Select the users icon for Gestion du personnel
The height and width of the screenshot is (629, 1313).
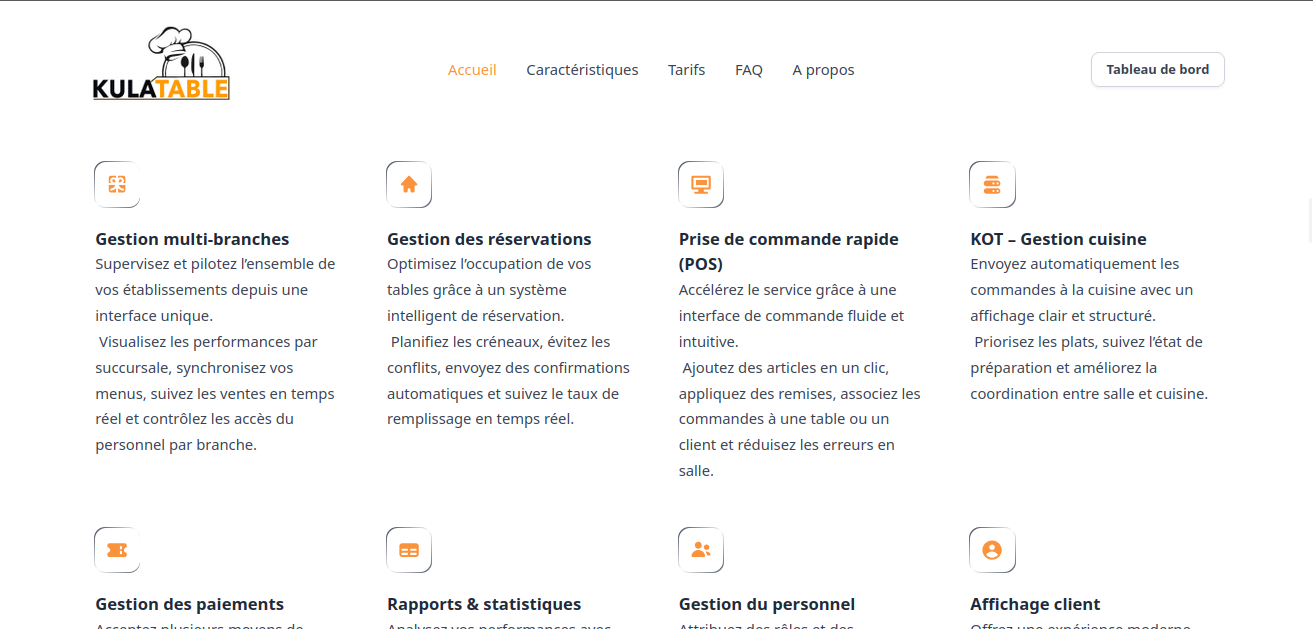(701, 550)
